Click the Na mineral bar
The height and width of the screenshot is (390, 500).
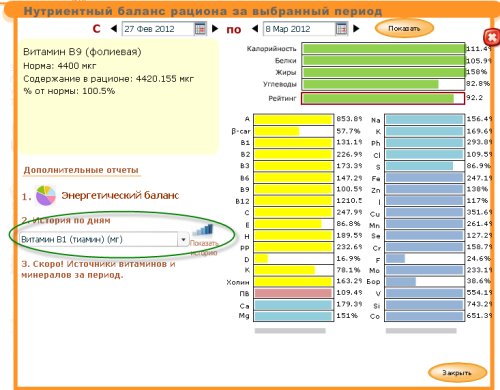[x=425, y=119]
